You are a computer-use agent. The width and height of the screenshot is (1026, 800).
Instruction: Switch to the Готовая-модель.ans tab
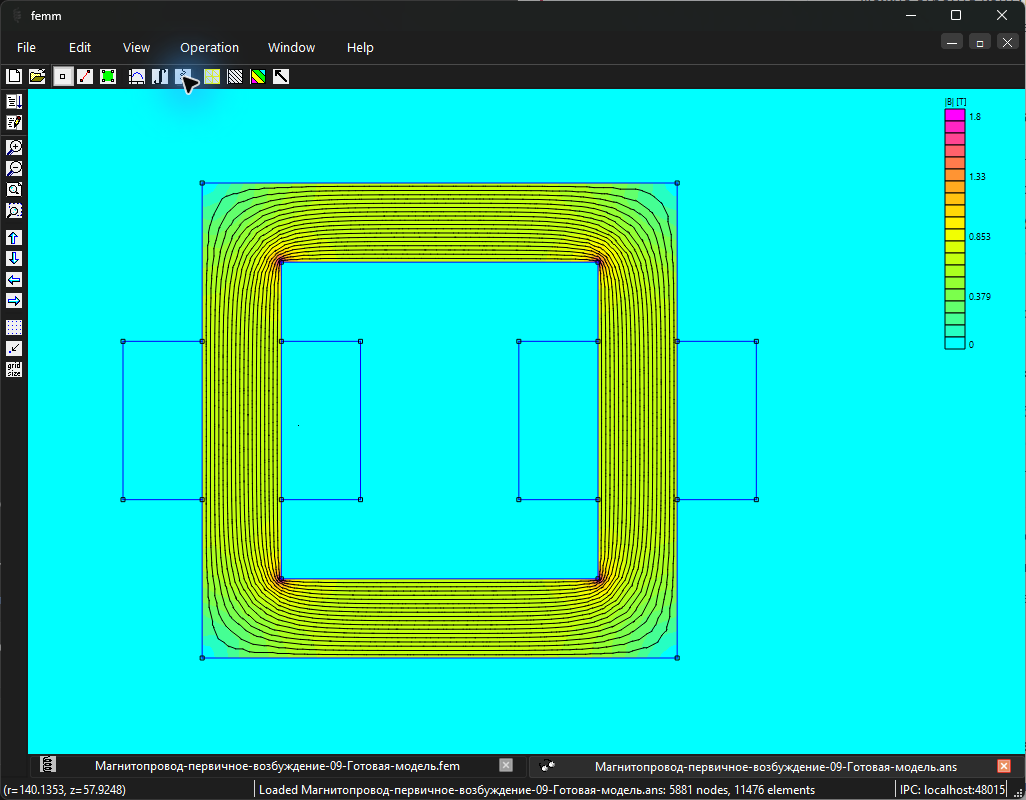click(775, 766)
